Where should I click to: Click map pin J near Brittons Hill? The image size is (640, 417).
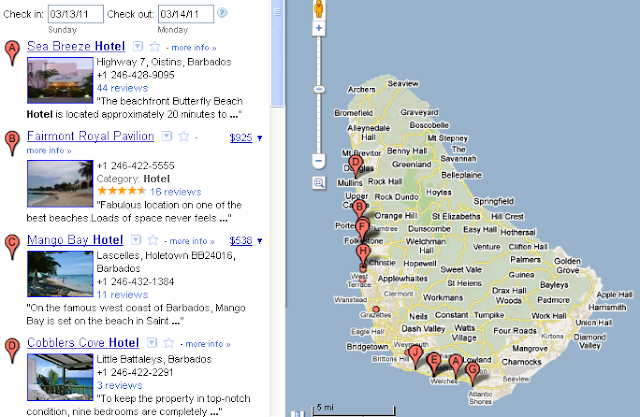[x=416, y=357]
